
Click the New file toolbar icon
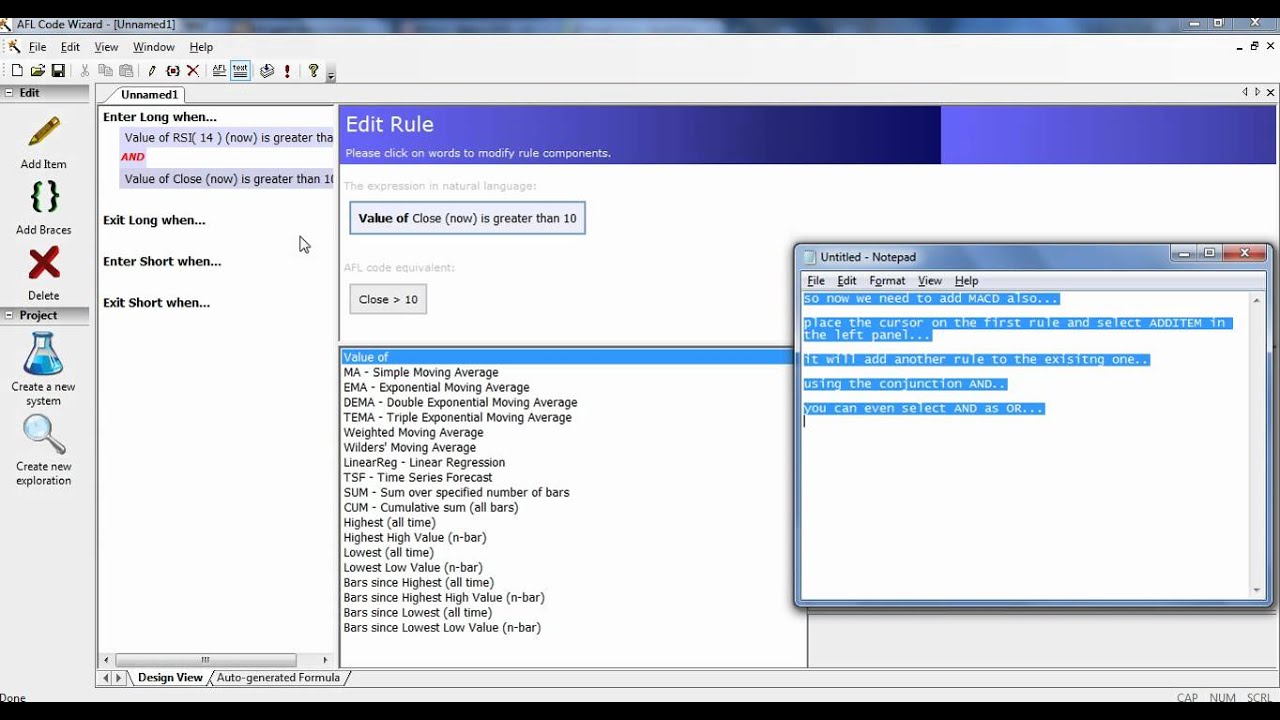(x=17, y=71)
